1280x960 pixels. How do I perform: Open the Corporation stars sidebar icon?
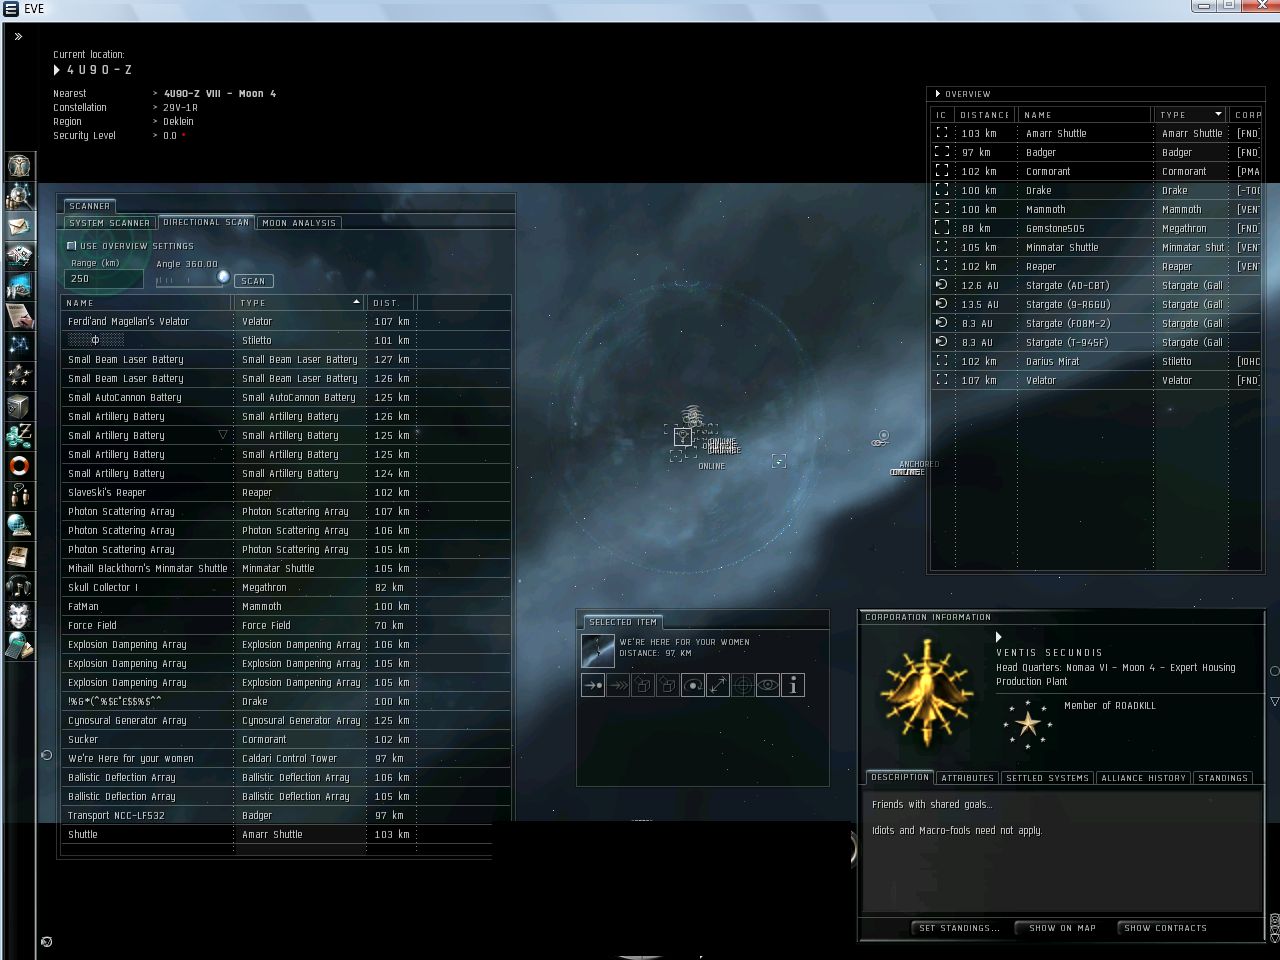(x=19, y=375)
